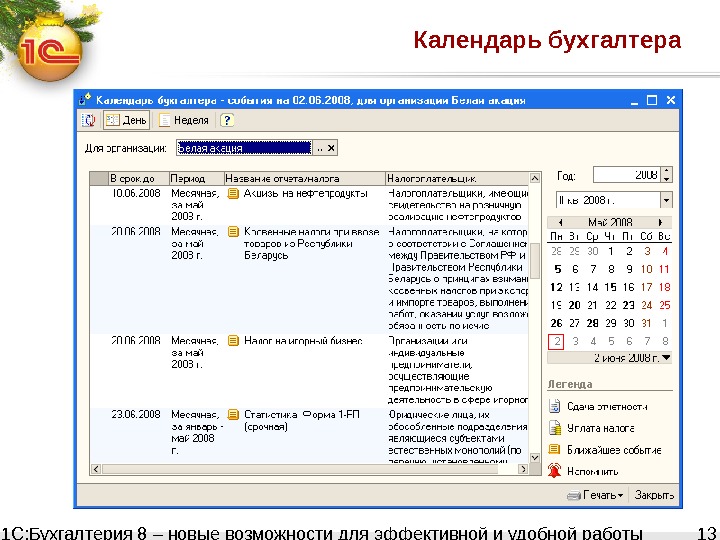Click the Закрыть button
720x540 pixels.
pyautogui.click(x=654, y=495)
